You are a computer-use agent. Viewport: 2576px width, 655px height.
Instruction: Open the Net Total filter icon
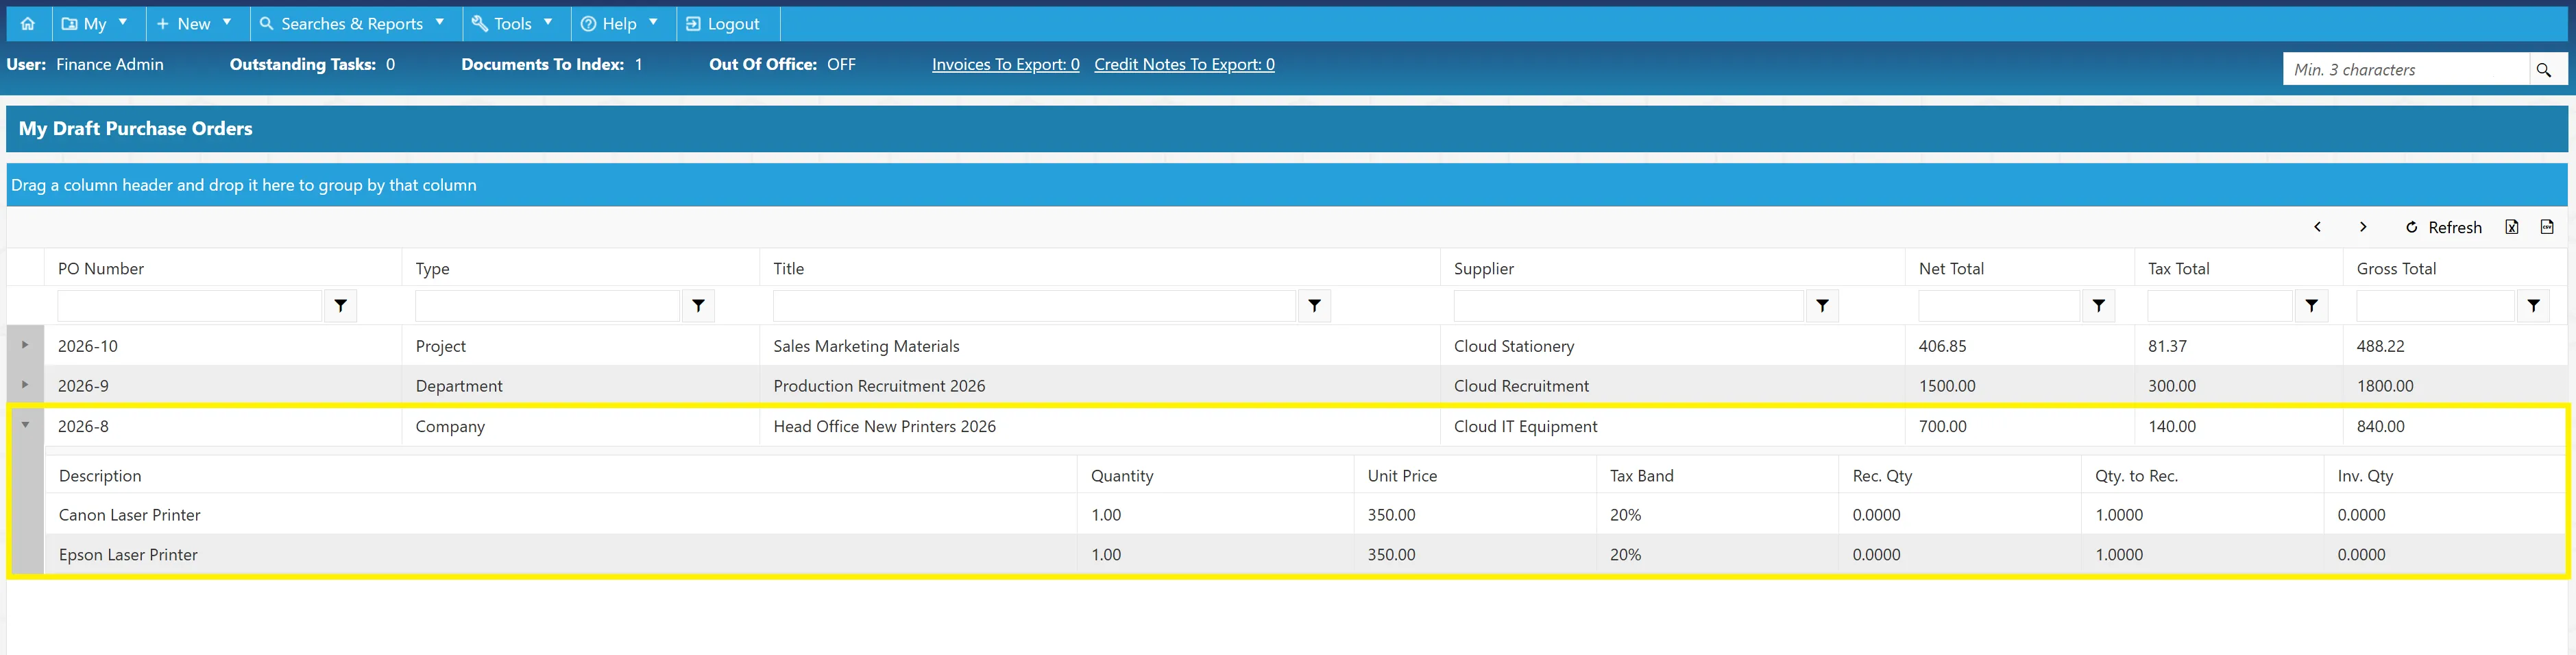(2098, 305)
